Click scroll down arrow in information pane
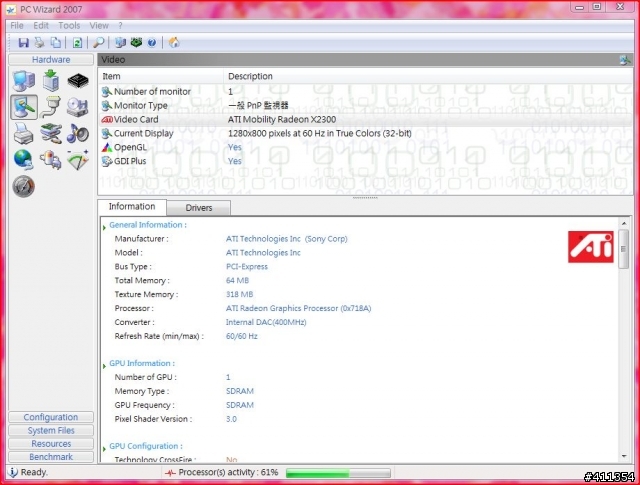640x485 pixels. click(x=624, y=456)
